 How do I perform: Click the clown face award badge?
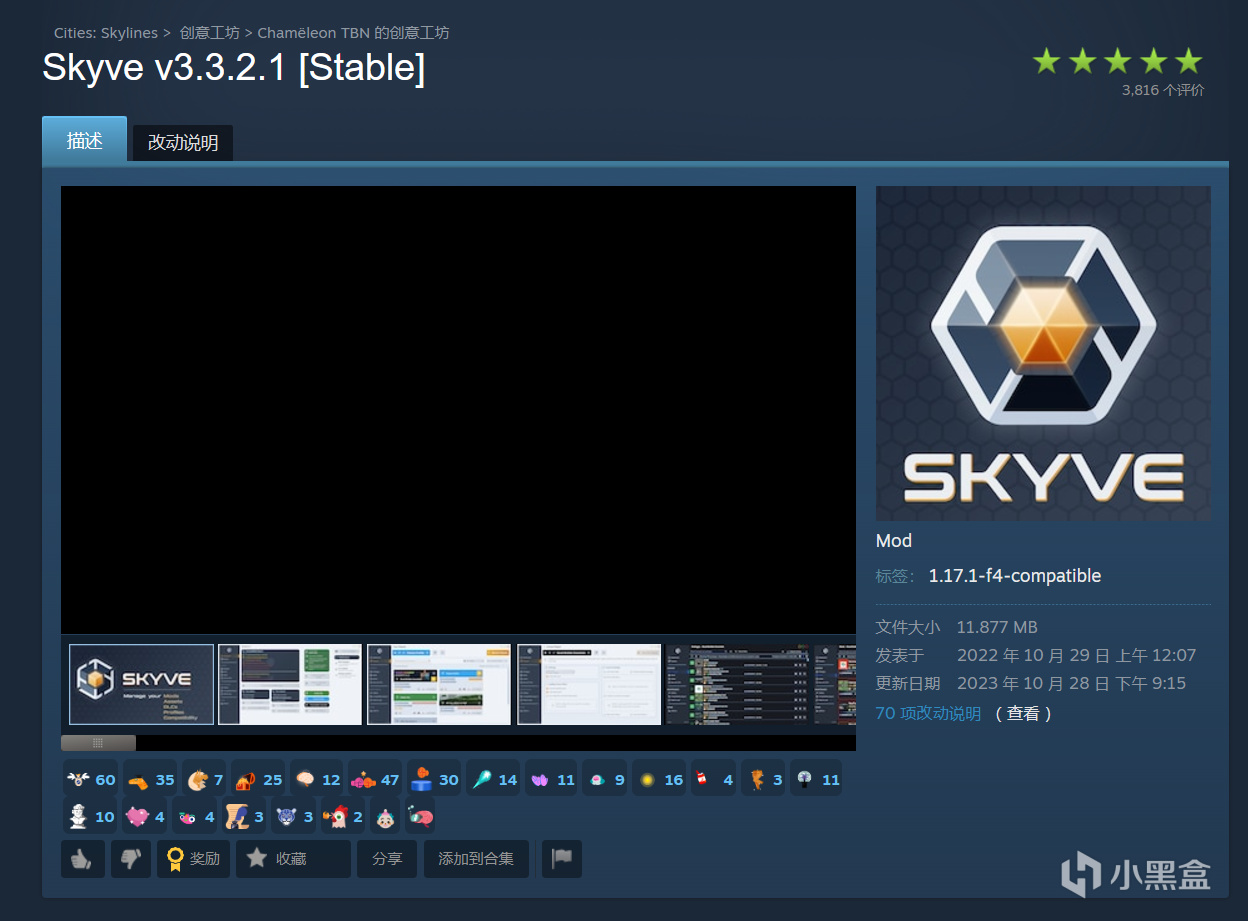click(384, 816)
